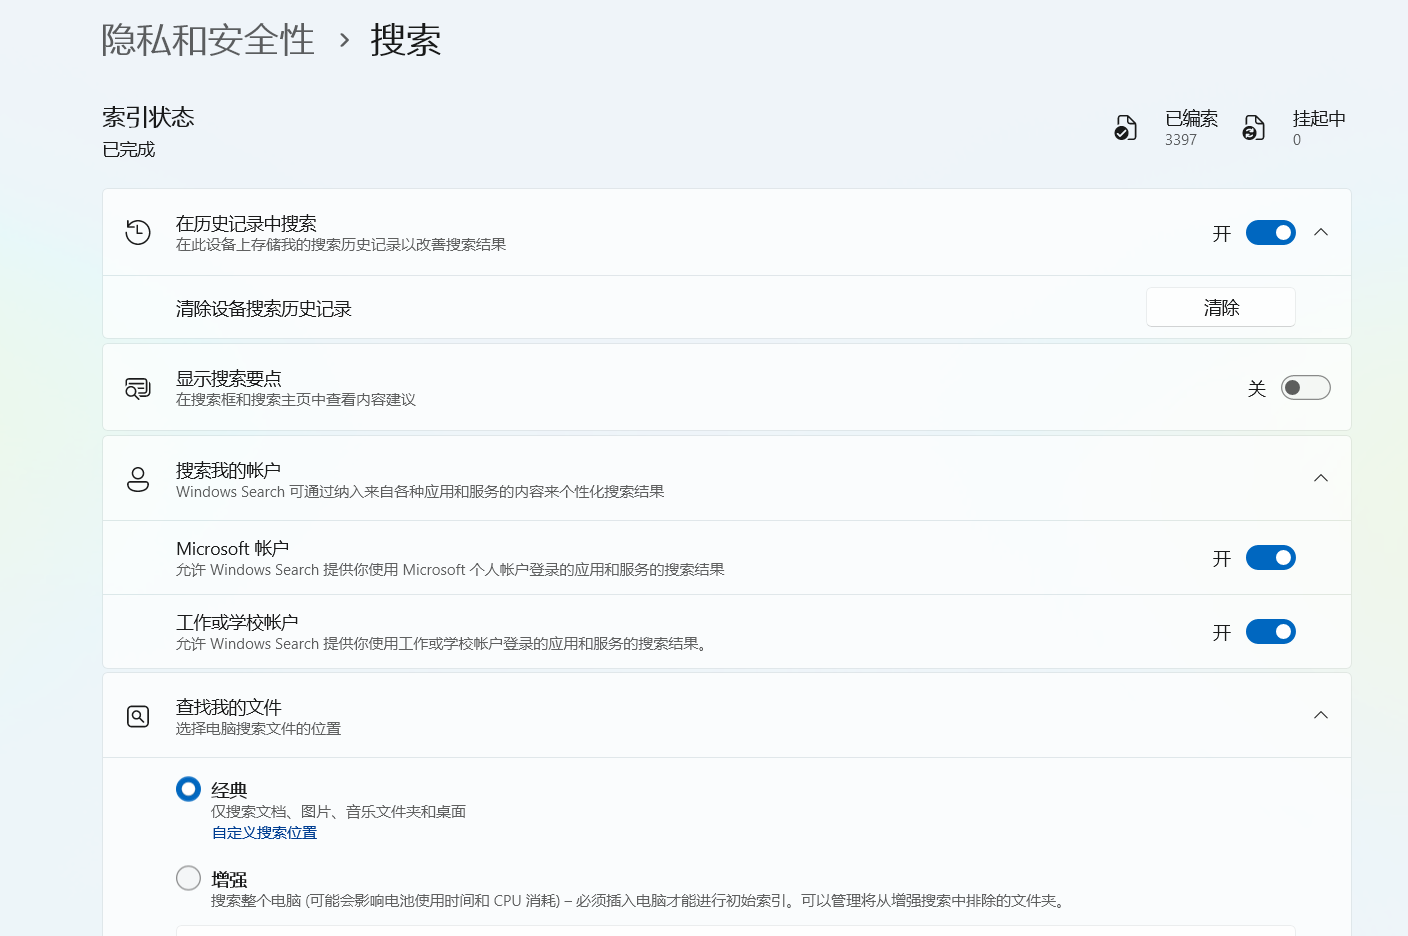Disable the Microsoft 帐户 search toggle

click(1271, 558)
